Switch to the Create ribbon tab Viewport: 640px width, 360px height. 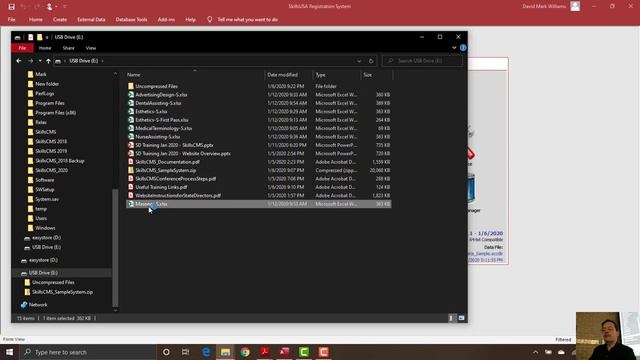(60, 20)
